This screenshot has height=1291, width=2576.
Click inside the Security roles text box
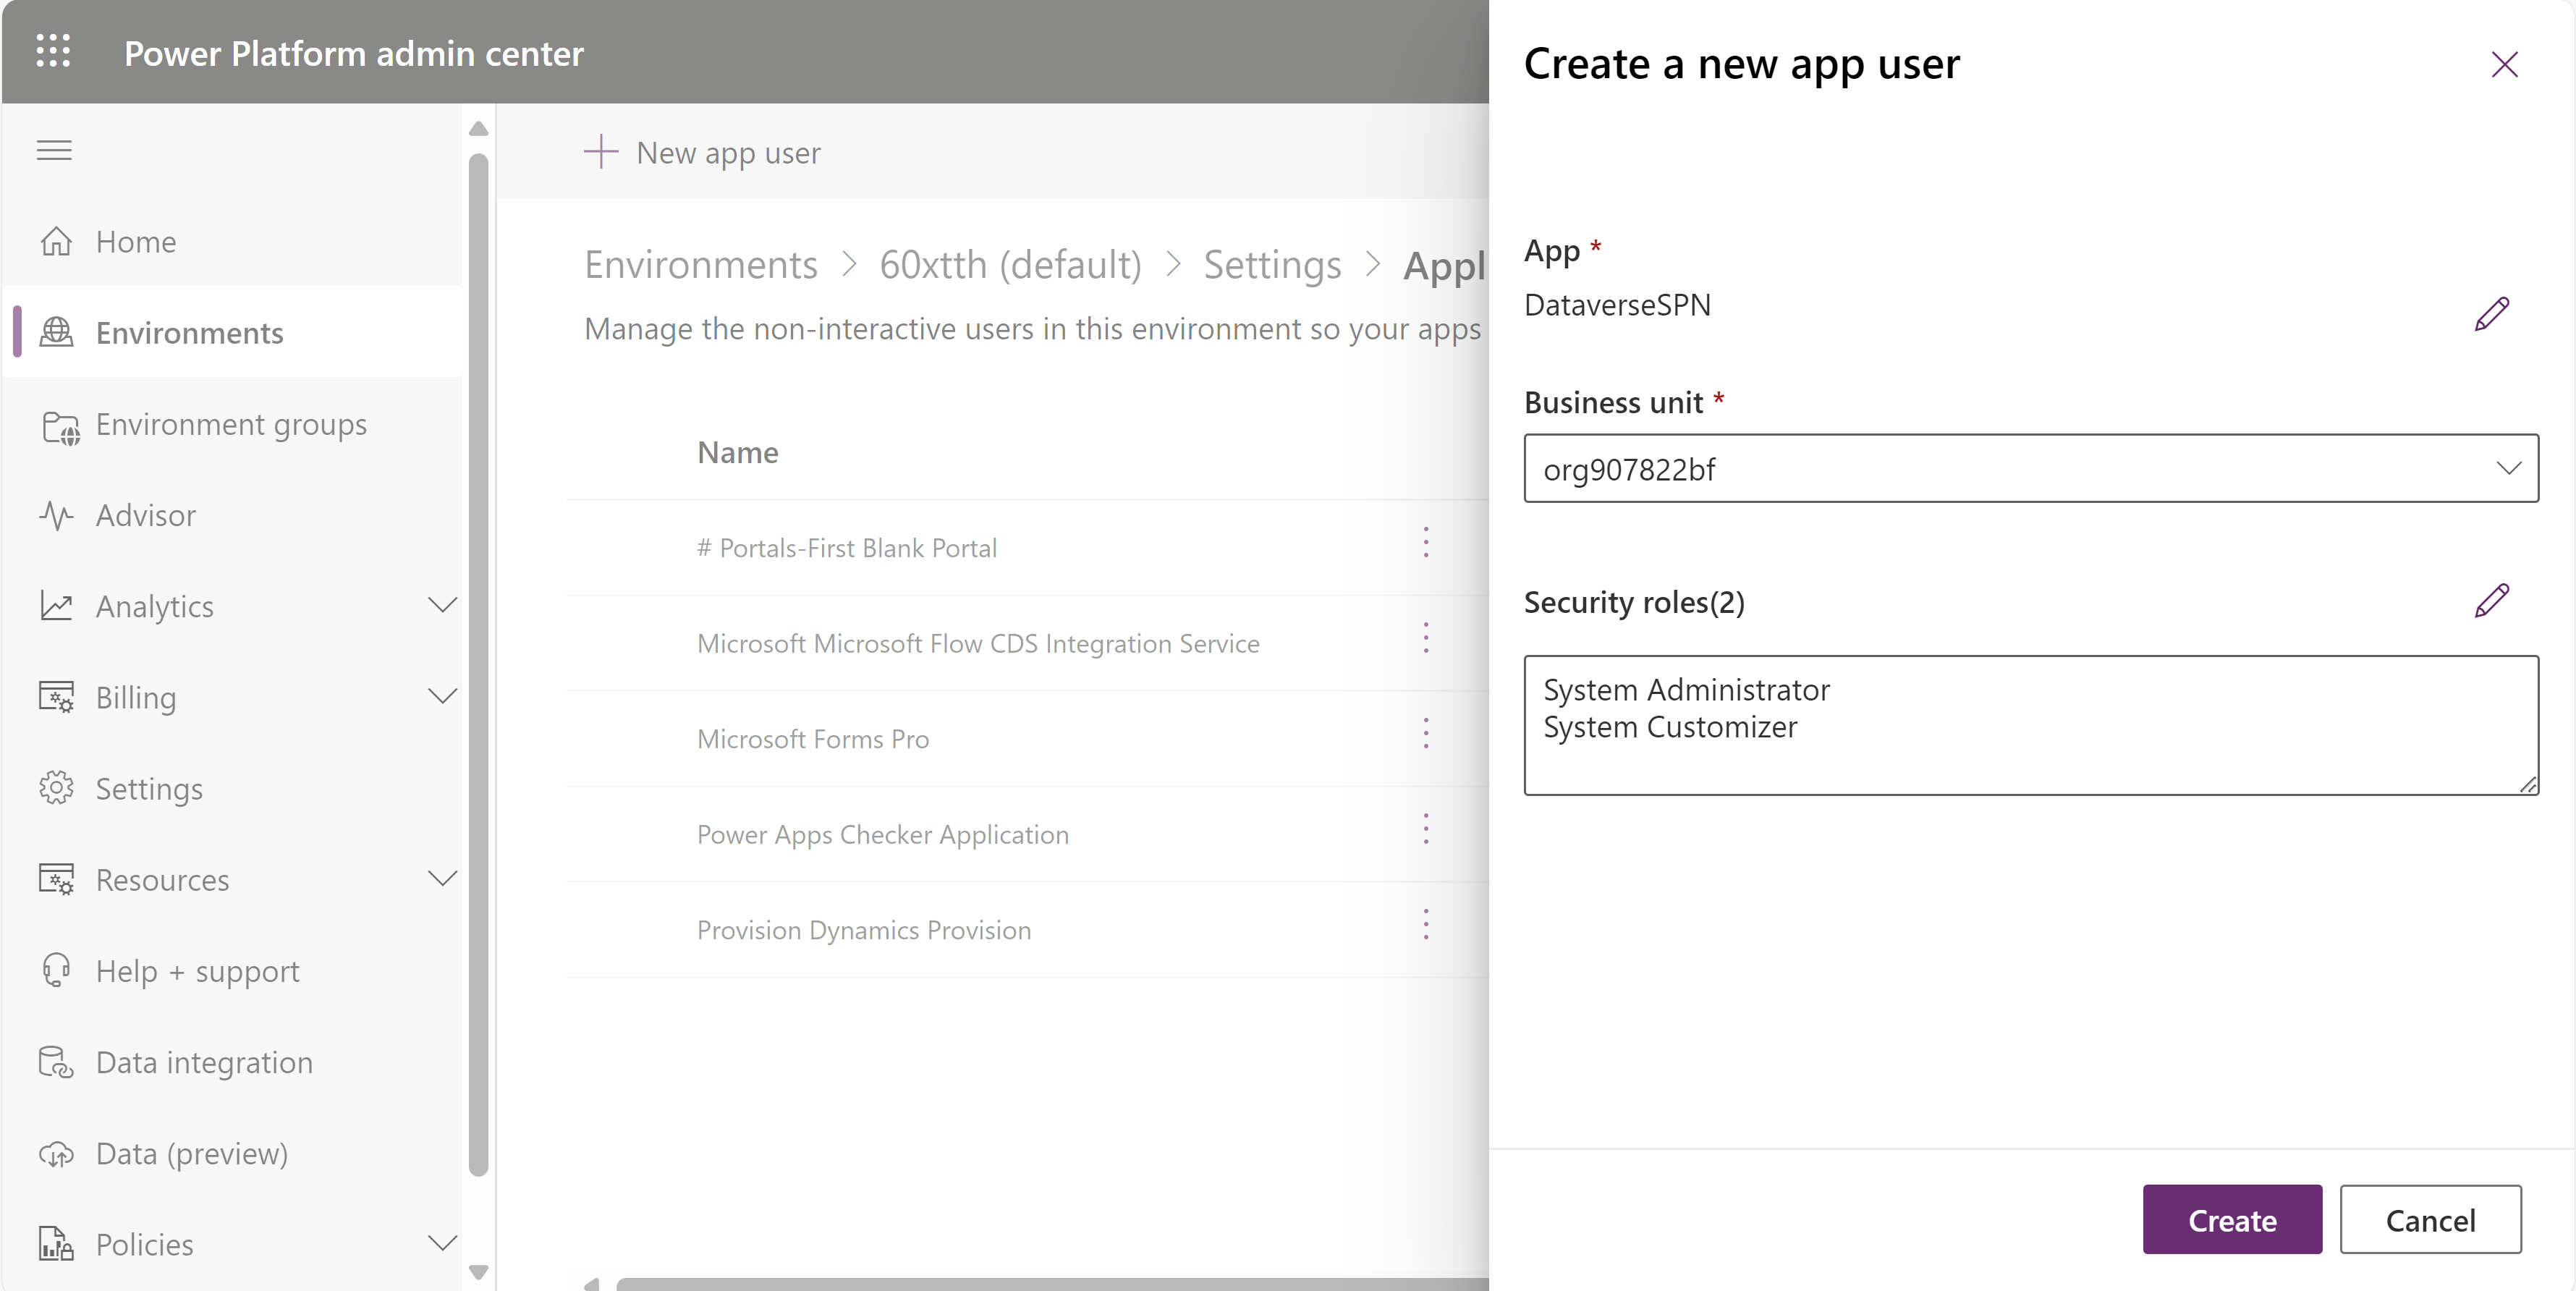[x=2028, y=724]
